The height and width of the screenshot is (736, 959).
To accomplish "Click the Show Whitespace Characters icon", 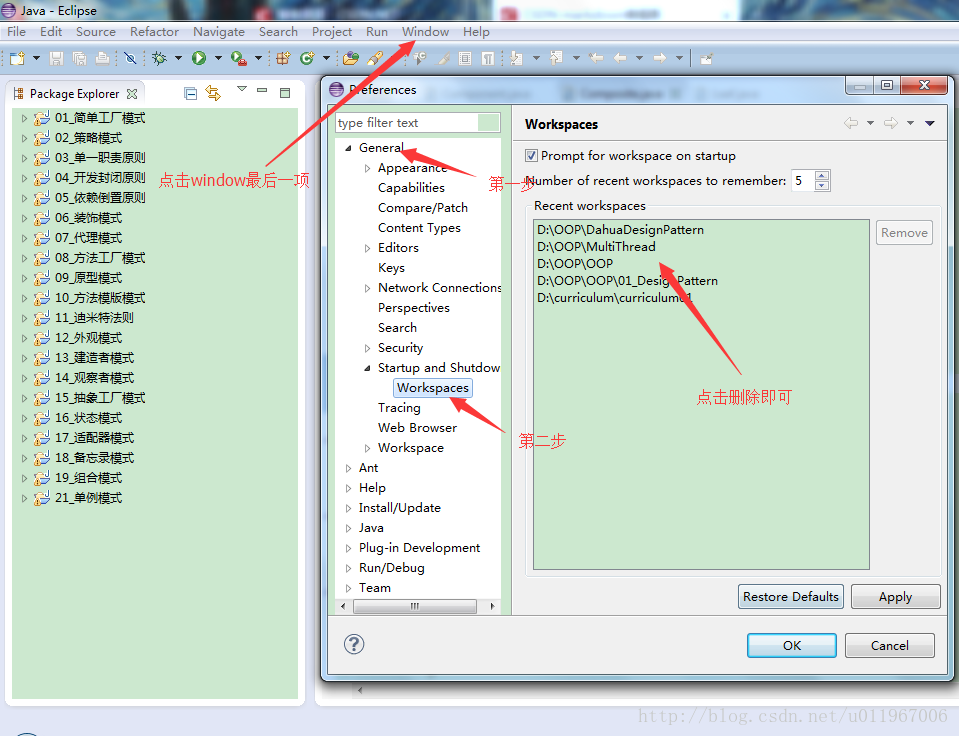I will 487,58.
